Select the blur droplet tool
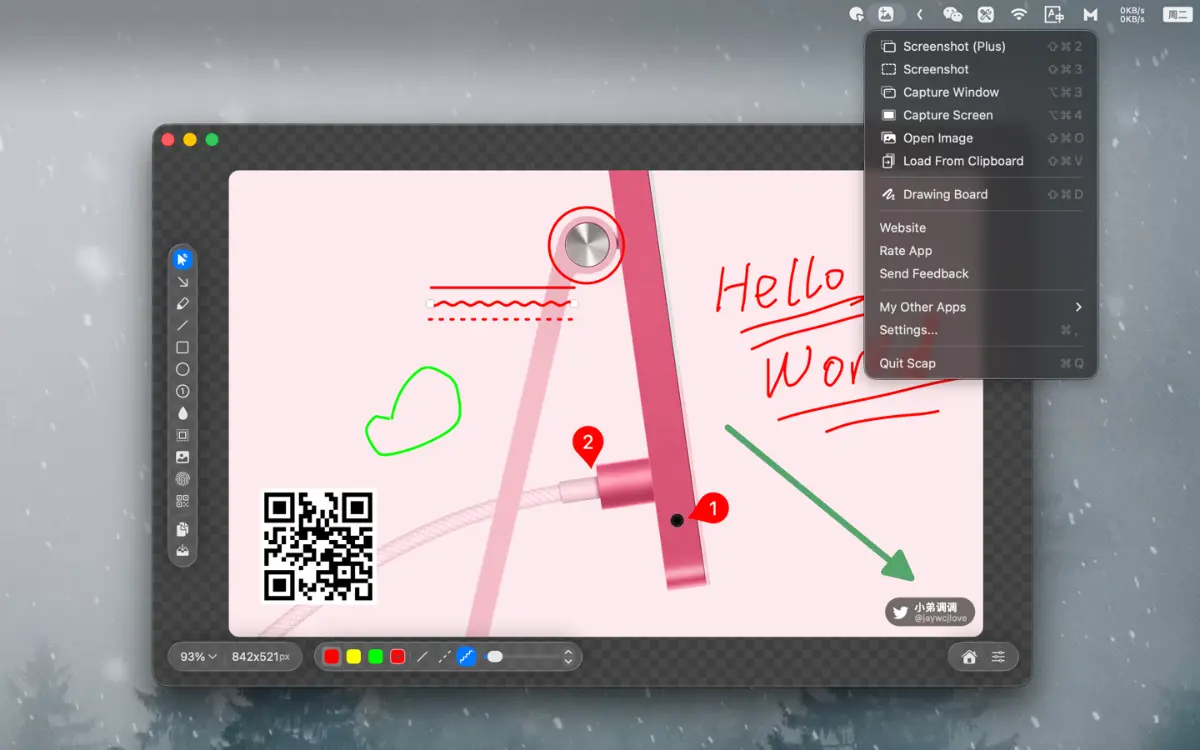Viewport: 1200px width, 750px height. click(182, 413)
